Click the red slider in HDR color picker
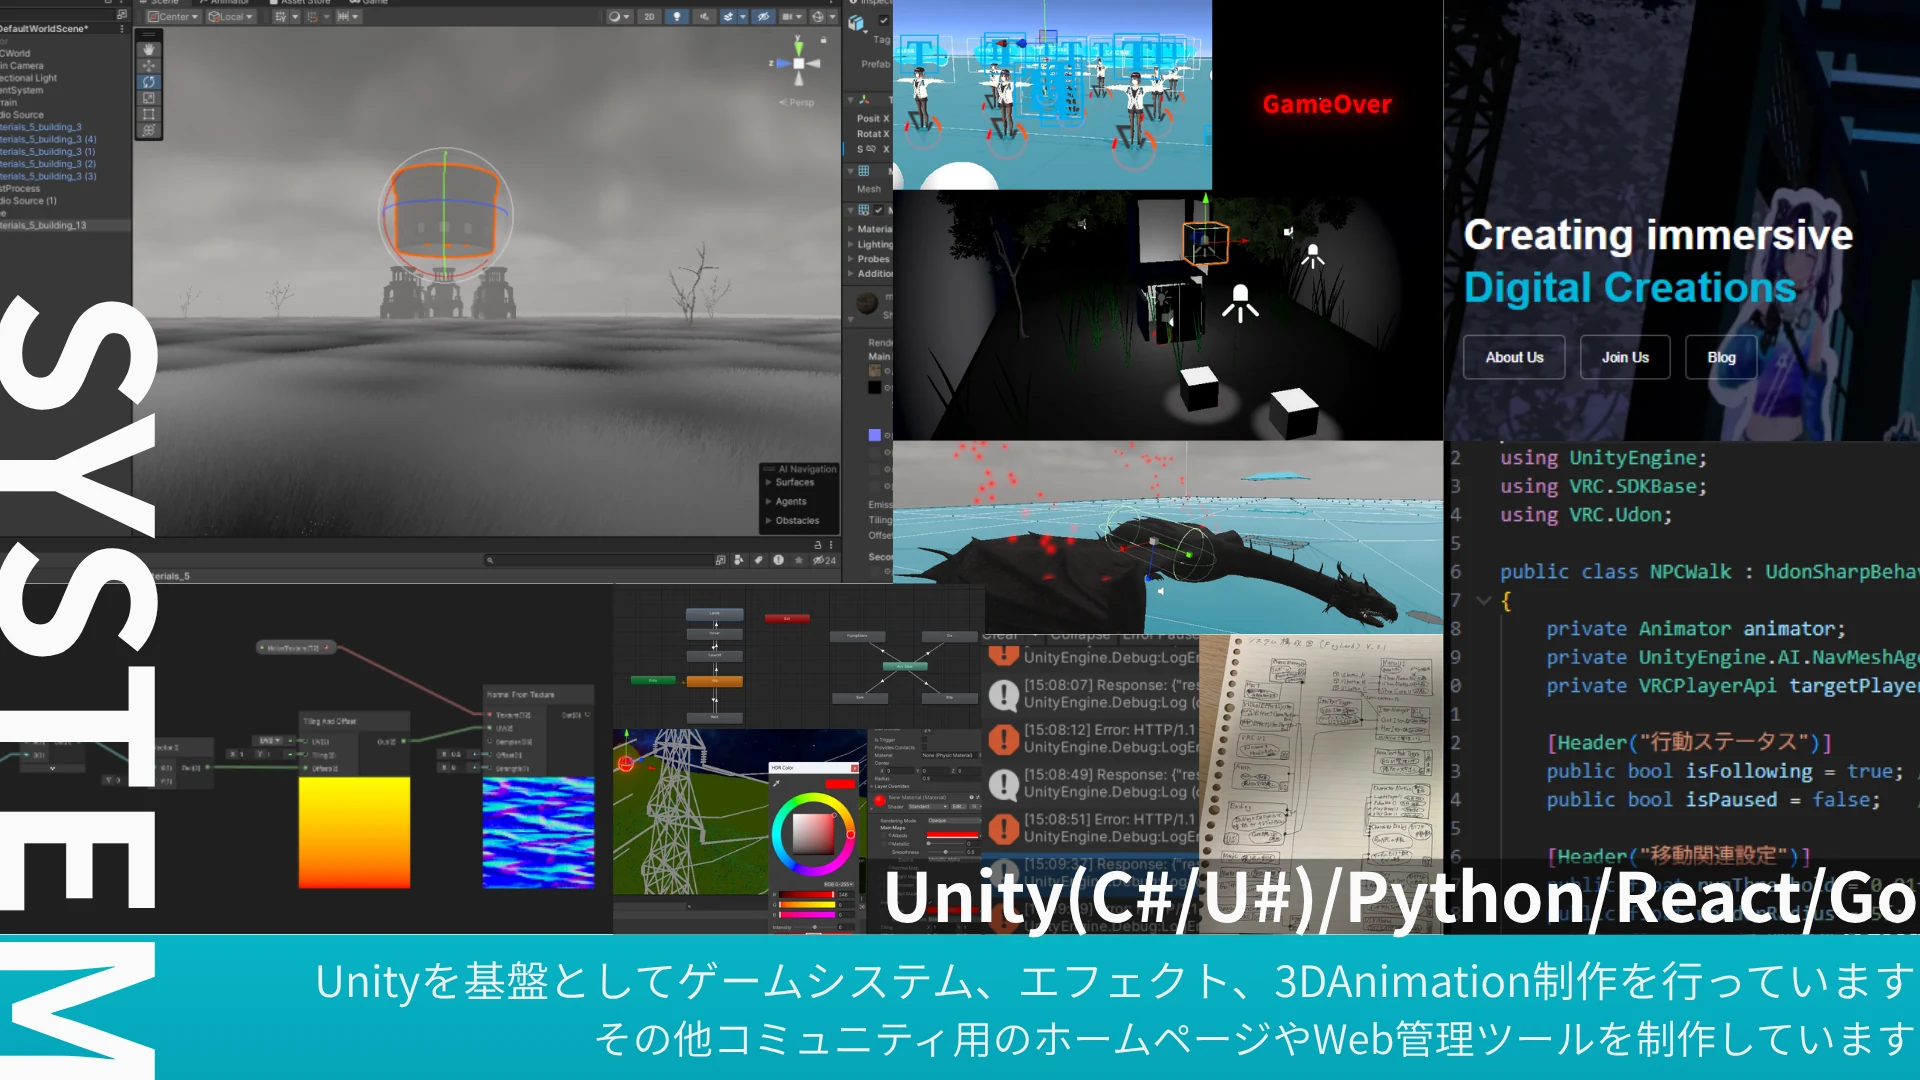The image size is (1920, 1080). tap(806, 895)
